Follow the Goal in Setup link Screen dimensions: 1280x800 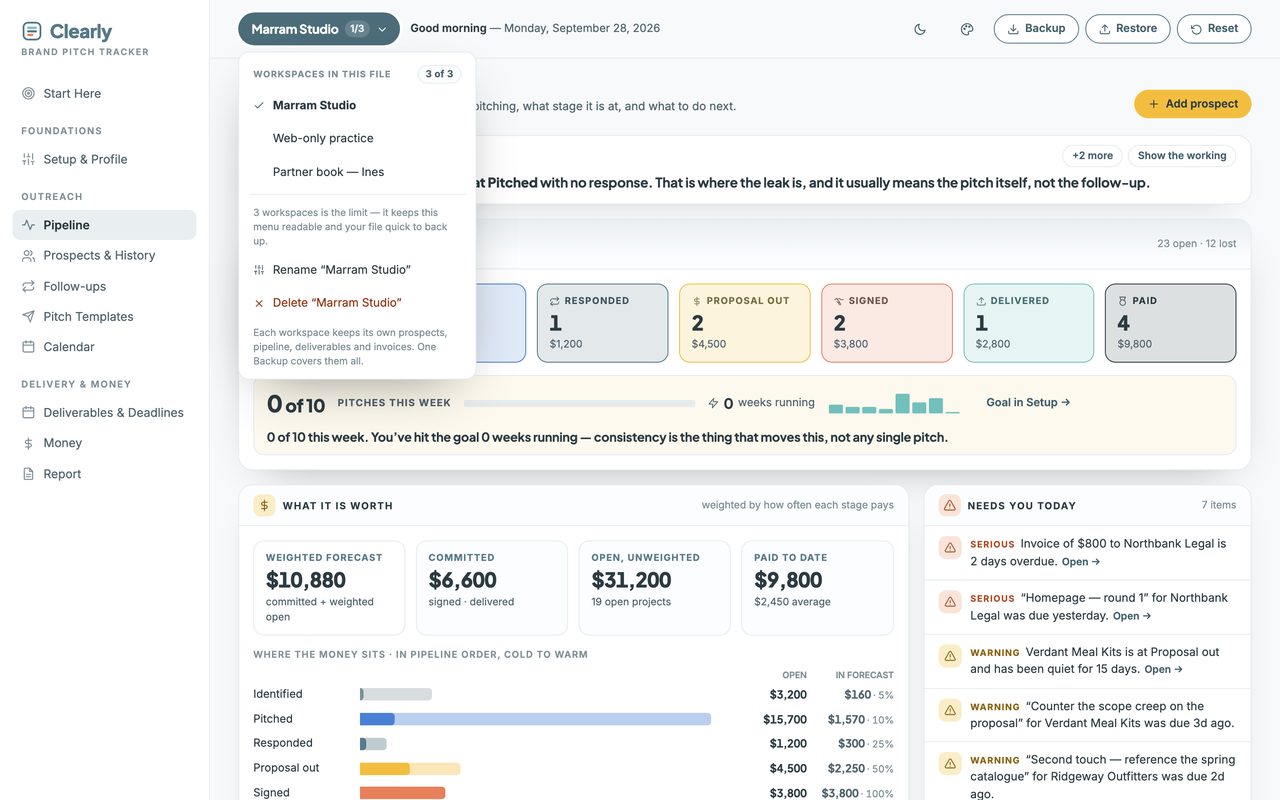pyautogui.click(x=1028, y=402)
